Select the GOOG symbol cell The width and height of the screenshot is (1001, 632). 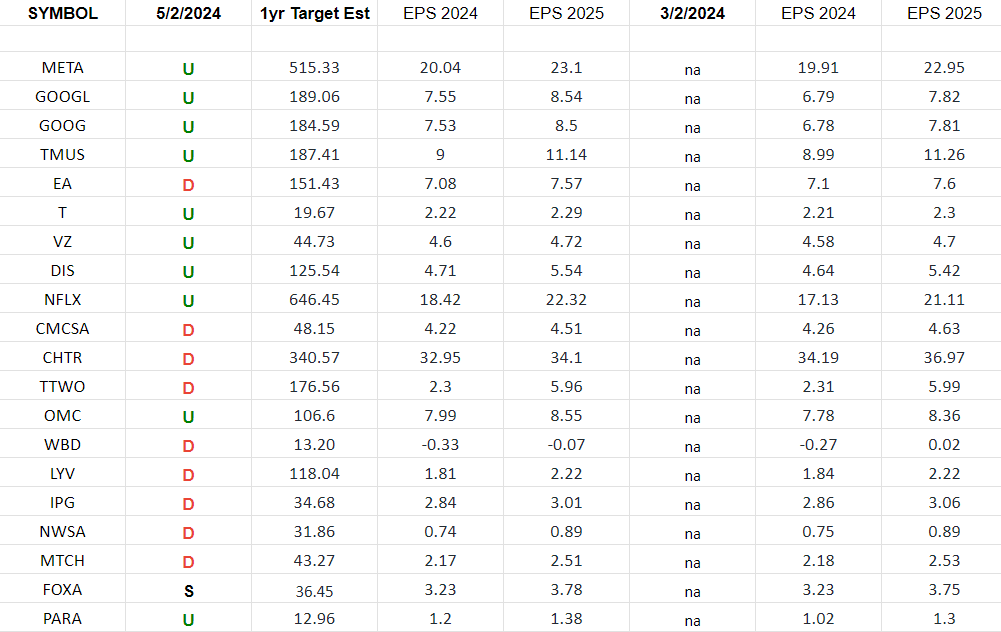click(63, 126)
